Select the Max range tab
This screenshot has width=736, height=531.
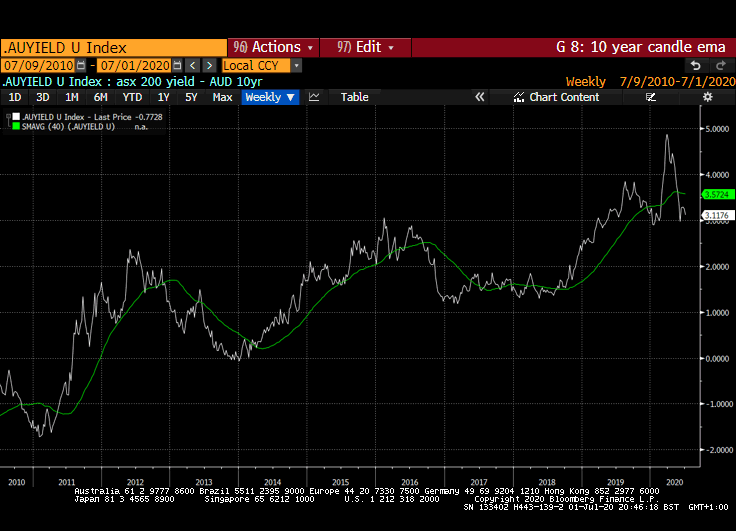tap(222, 97)
